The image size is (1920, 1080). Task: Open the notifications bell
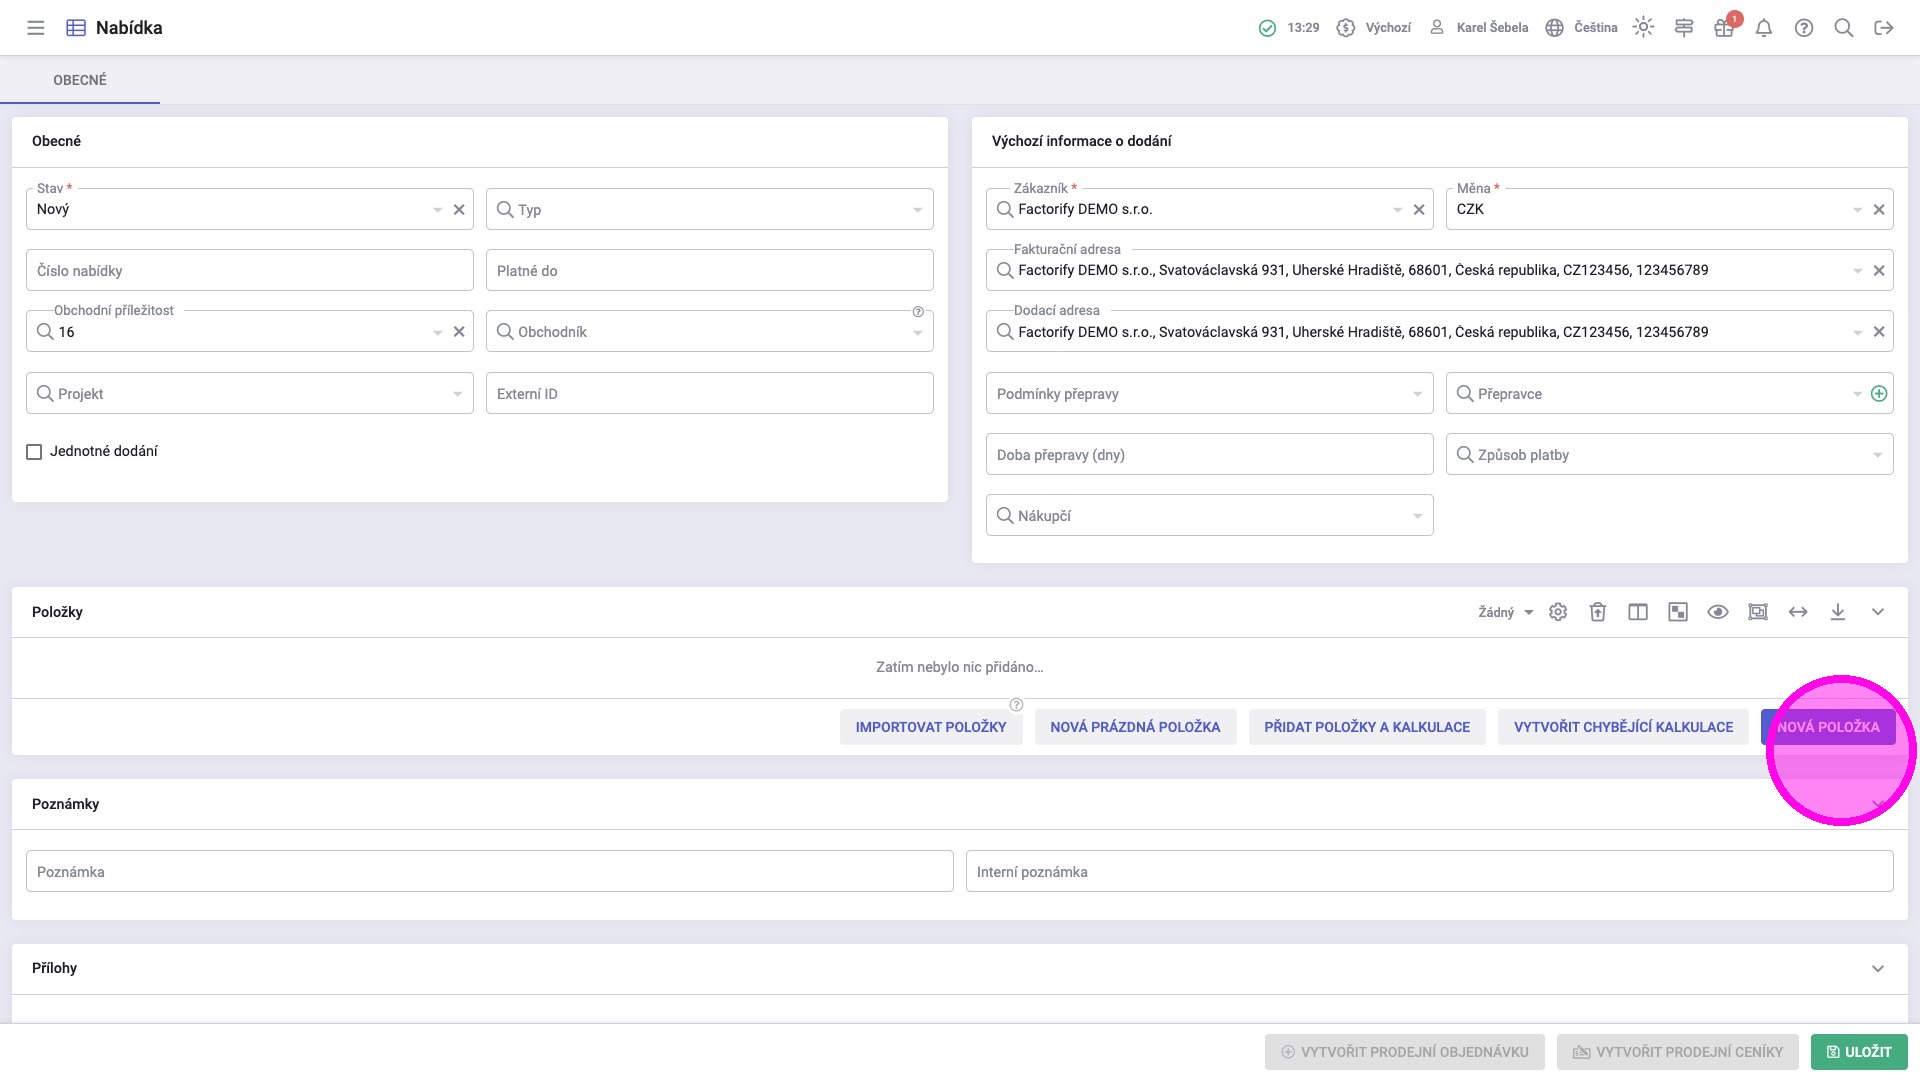[1764, 28]
